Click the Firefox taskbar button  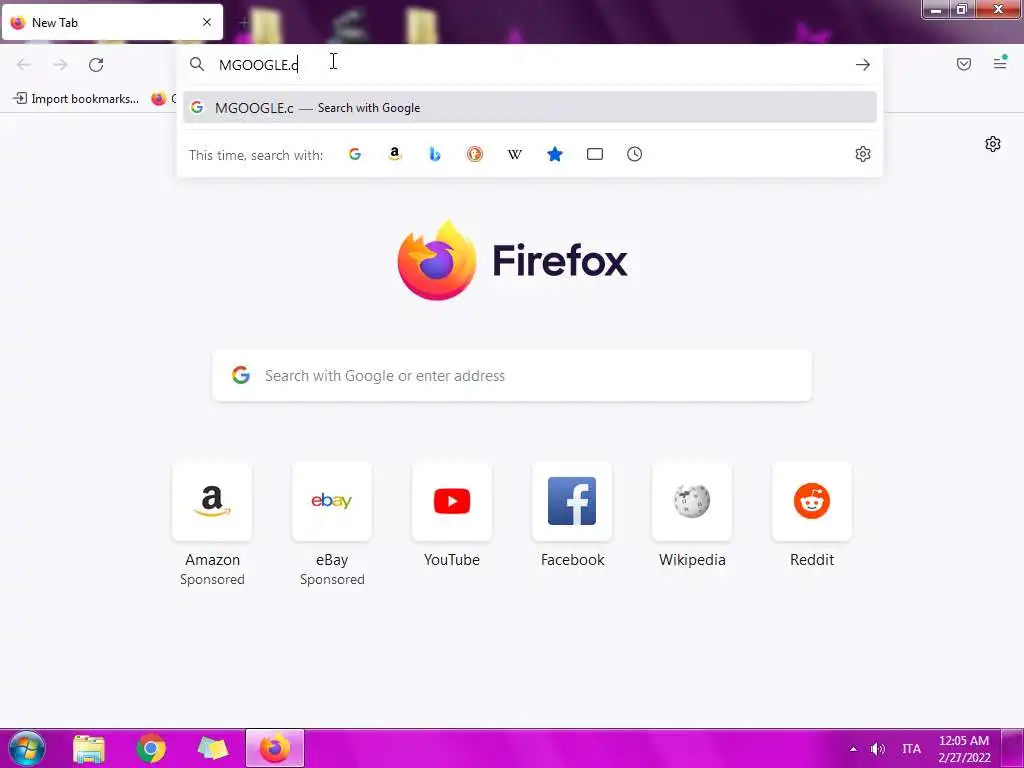tap(274, 748)
